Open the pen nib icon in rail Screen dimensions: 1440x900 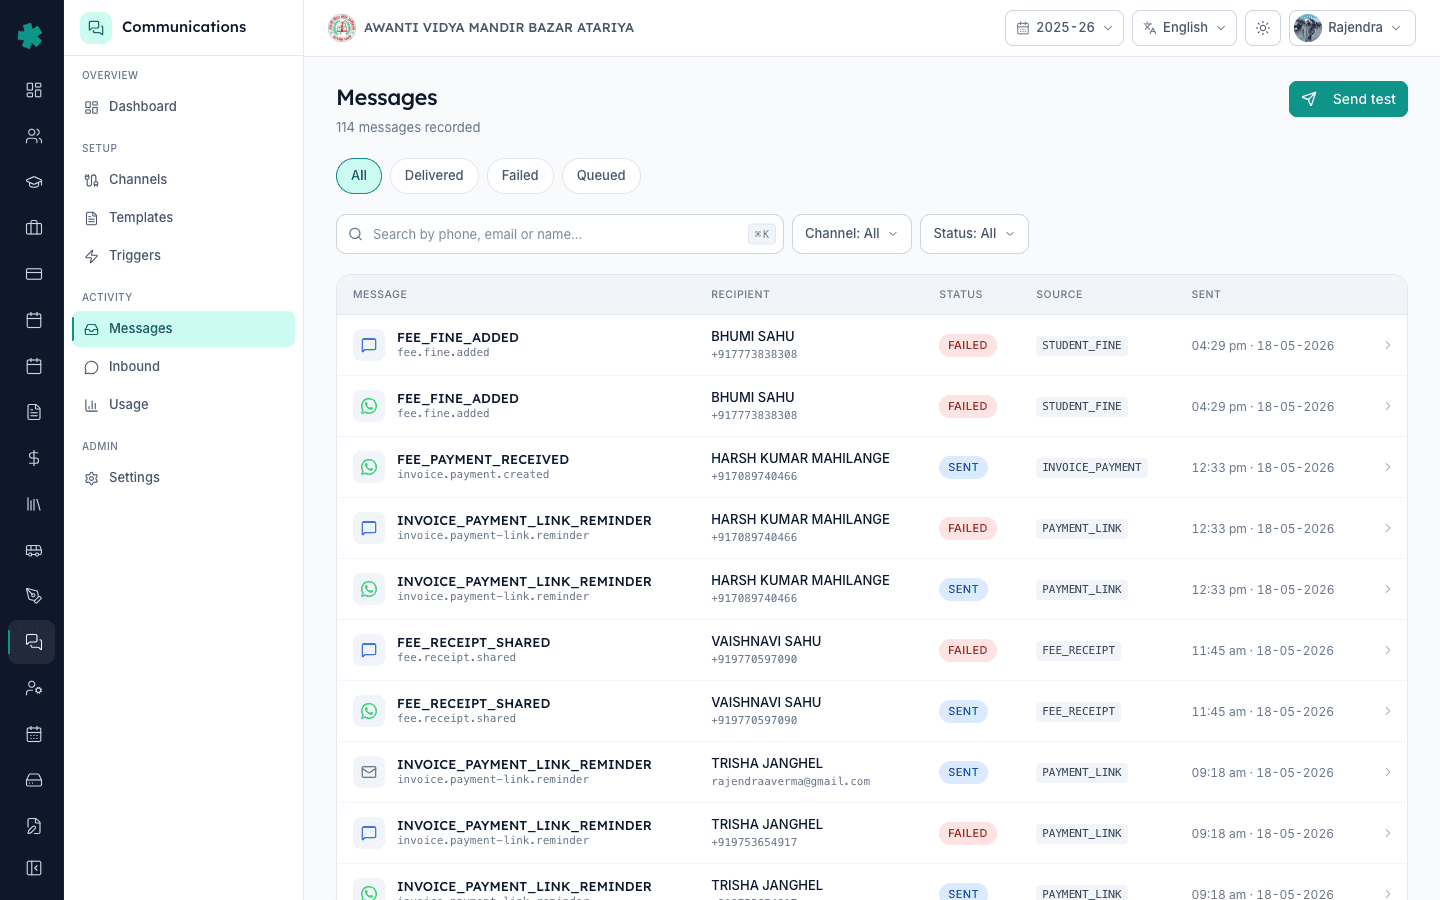[x=34, y=596]
